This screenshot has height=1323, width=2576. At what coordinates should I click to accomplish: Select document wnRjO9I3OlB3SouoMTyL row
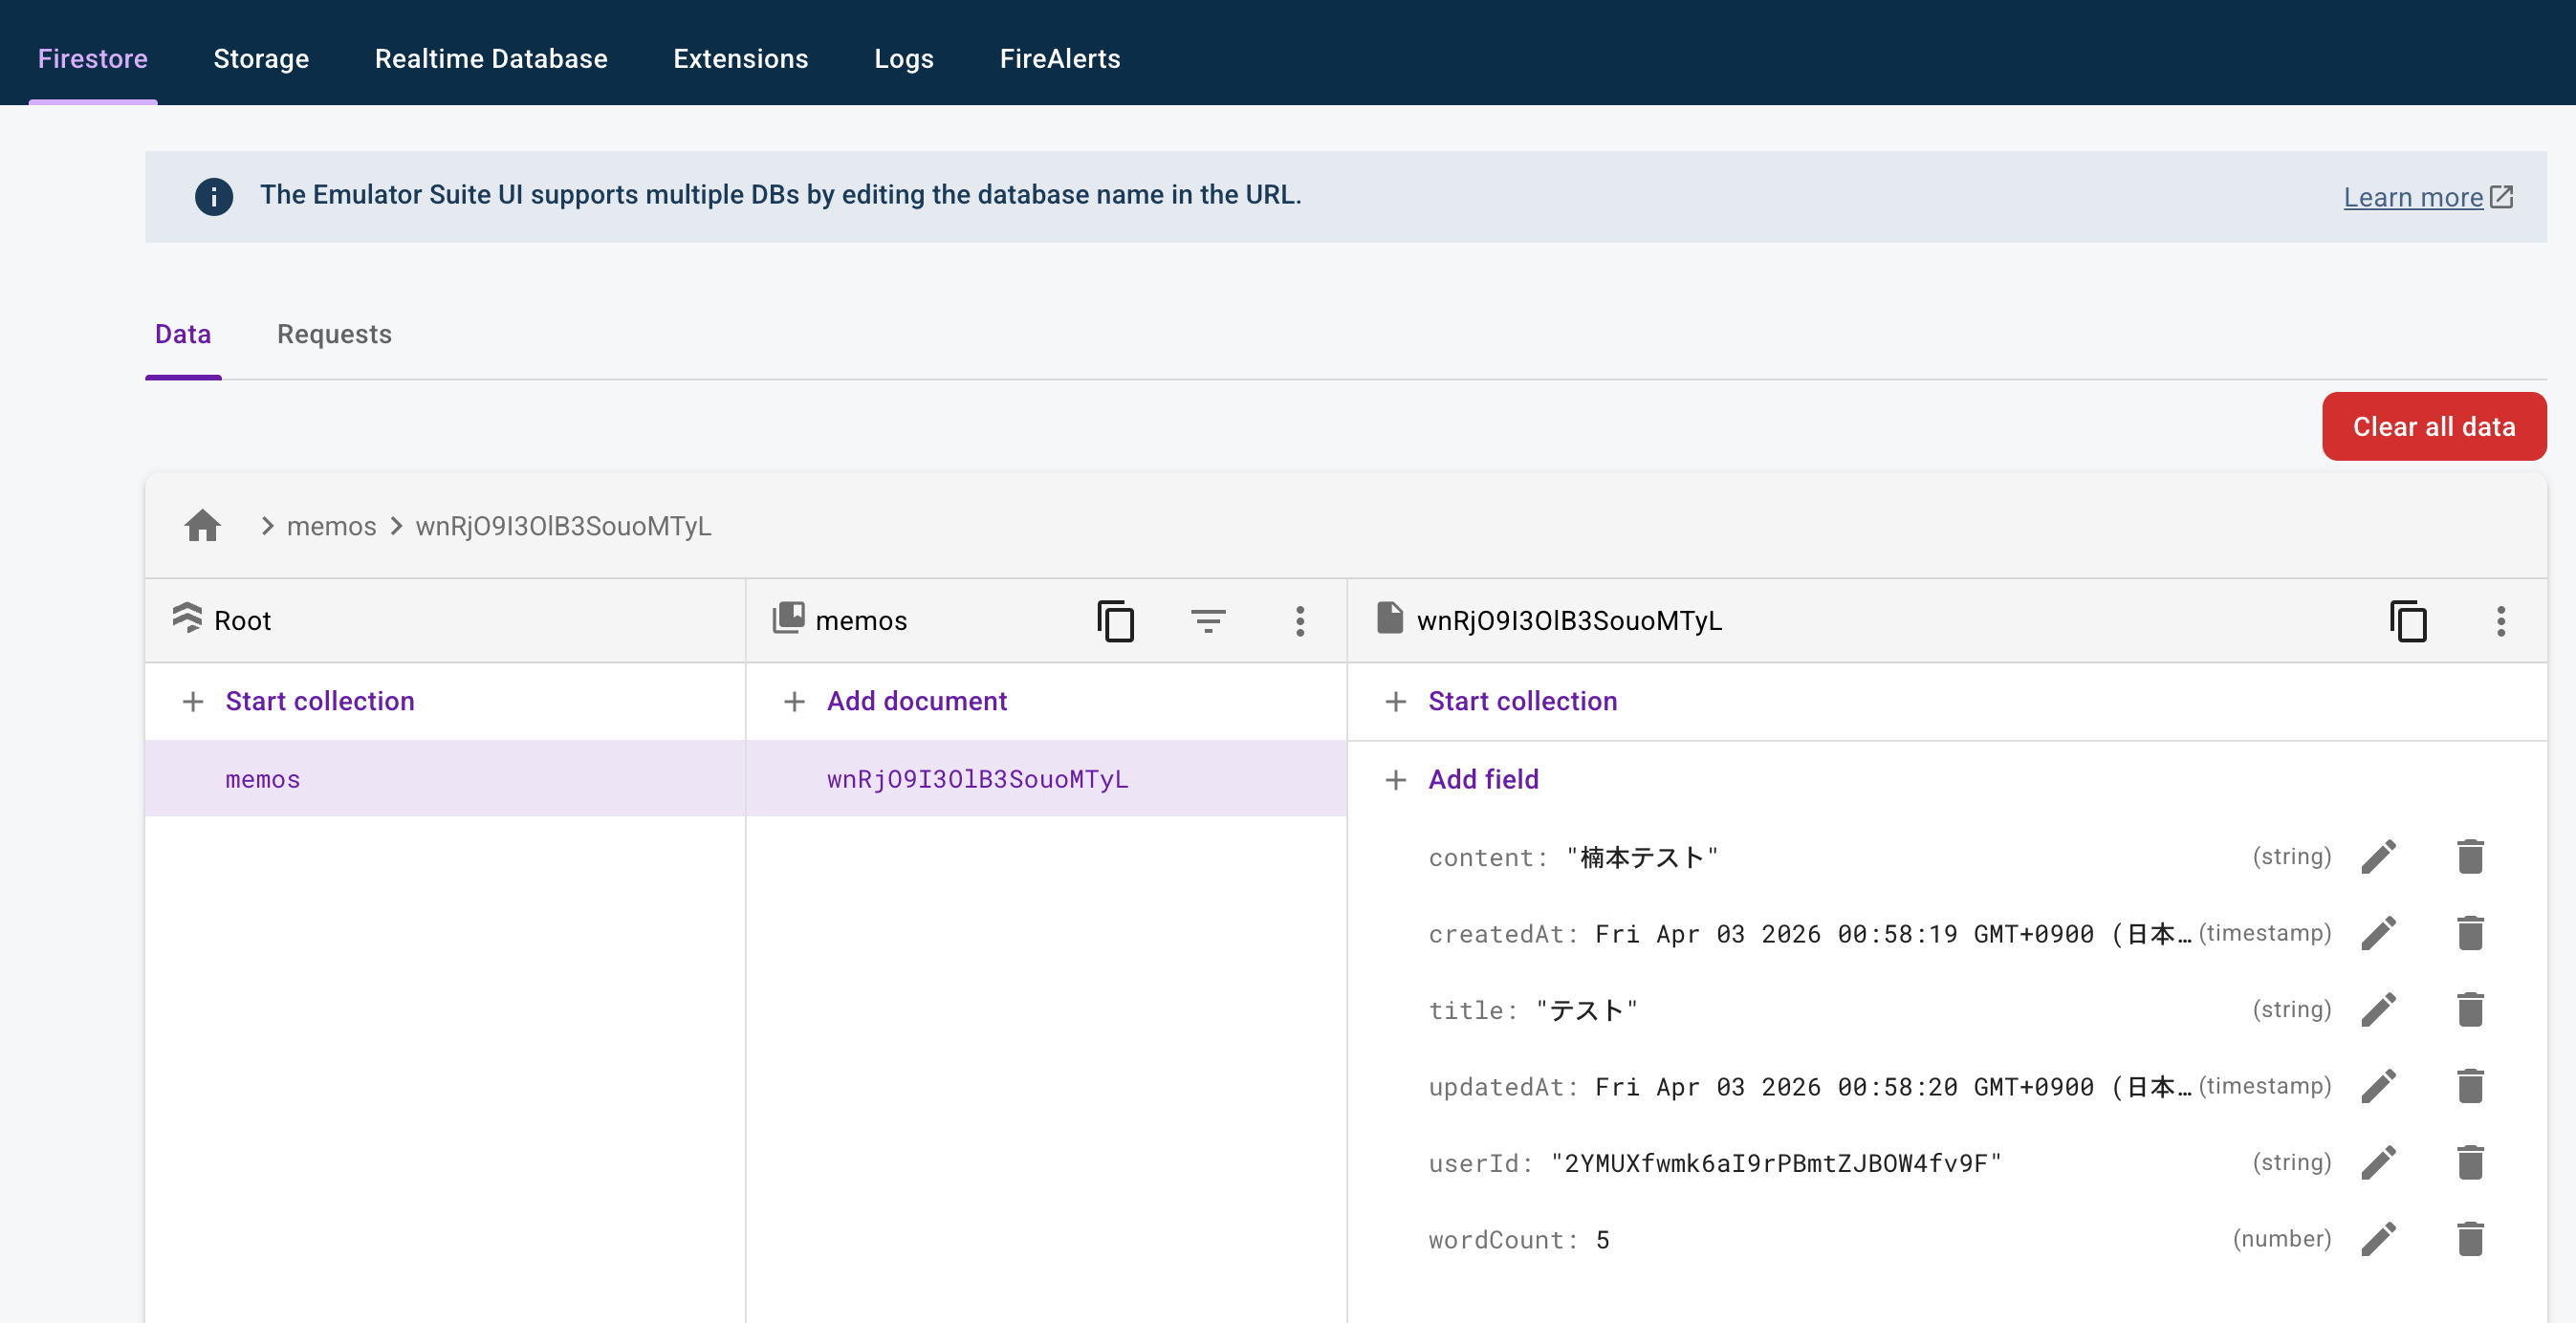click(1046, 779)
